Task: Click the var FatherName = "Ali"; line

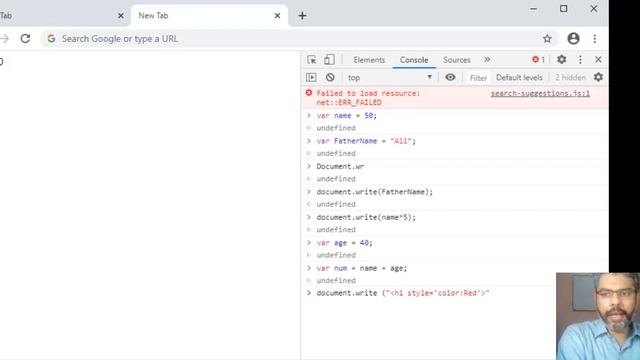Action: (366, 141)
